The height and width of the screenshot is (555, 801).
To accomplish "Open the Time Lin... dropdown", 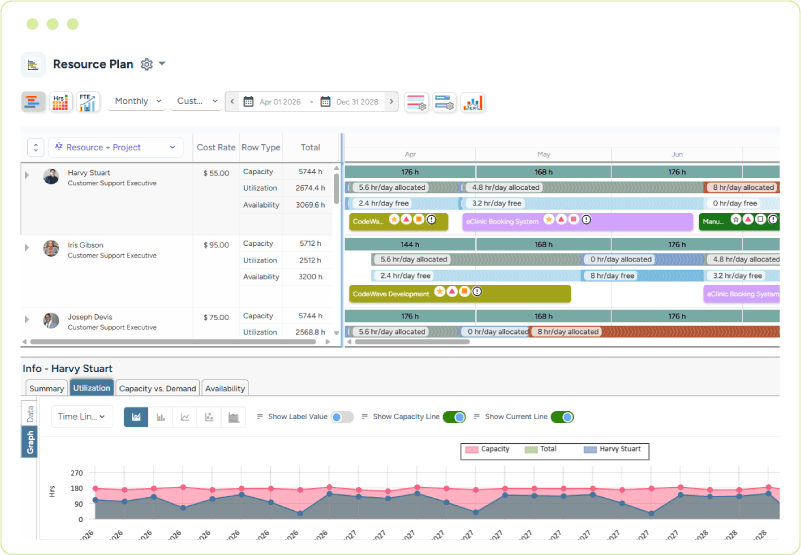I will (82, 417).
